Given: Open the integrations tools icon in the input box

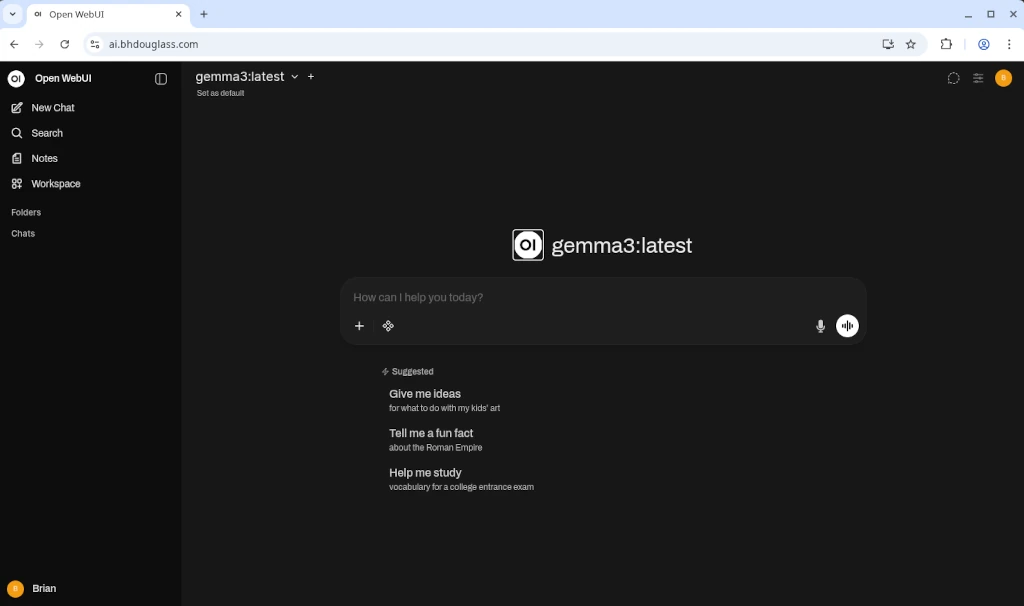Looking at the screenshot, I should 388,326.
